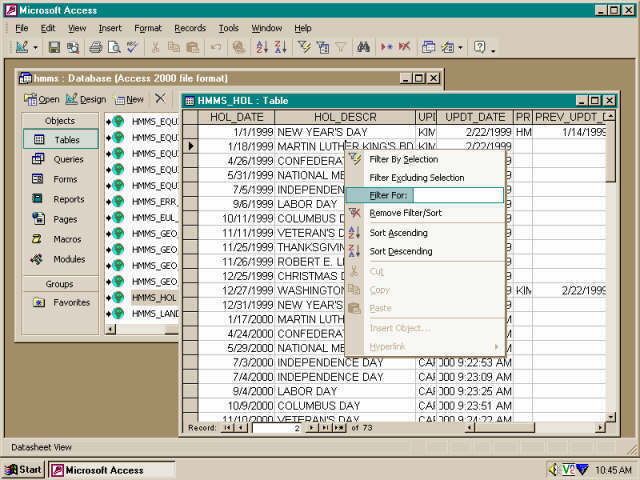The width and height of the screenshot is (640, 480).
Task: Open the View dropdown arrow in toolbar
Action: [x=35, y=47]
